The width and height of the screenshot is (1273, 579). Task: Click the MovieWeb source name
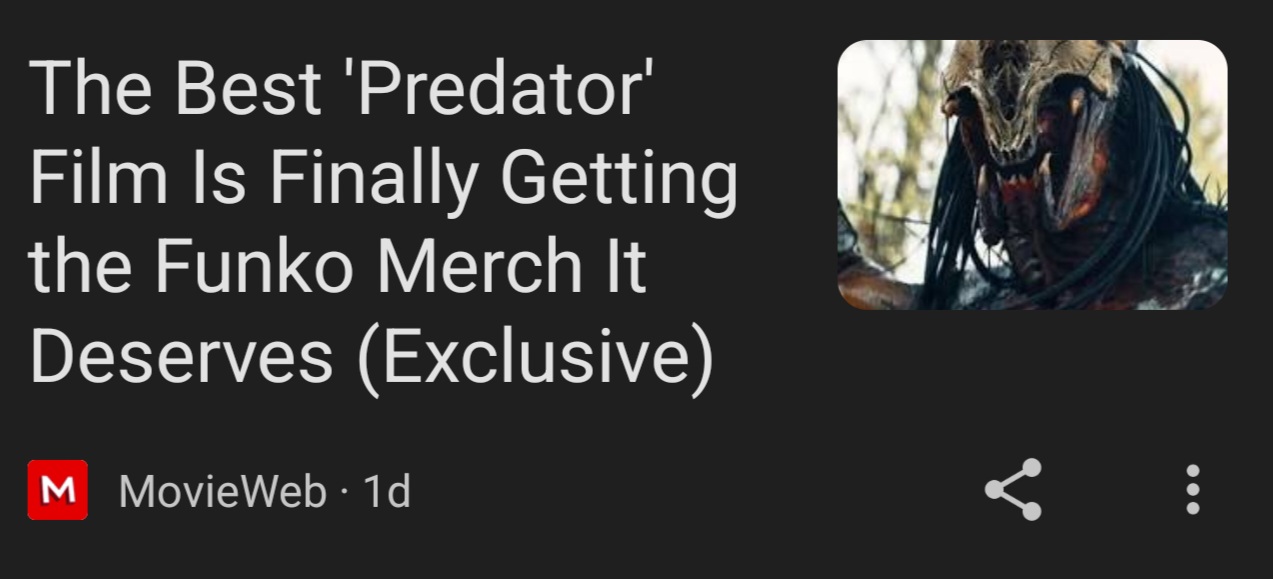pos(222,491)
